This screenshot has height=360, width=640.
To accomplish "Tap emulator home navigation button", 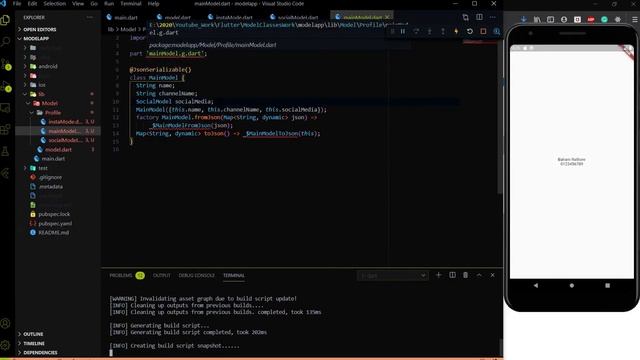I will click(x=571, y=285).
